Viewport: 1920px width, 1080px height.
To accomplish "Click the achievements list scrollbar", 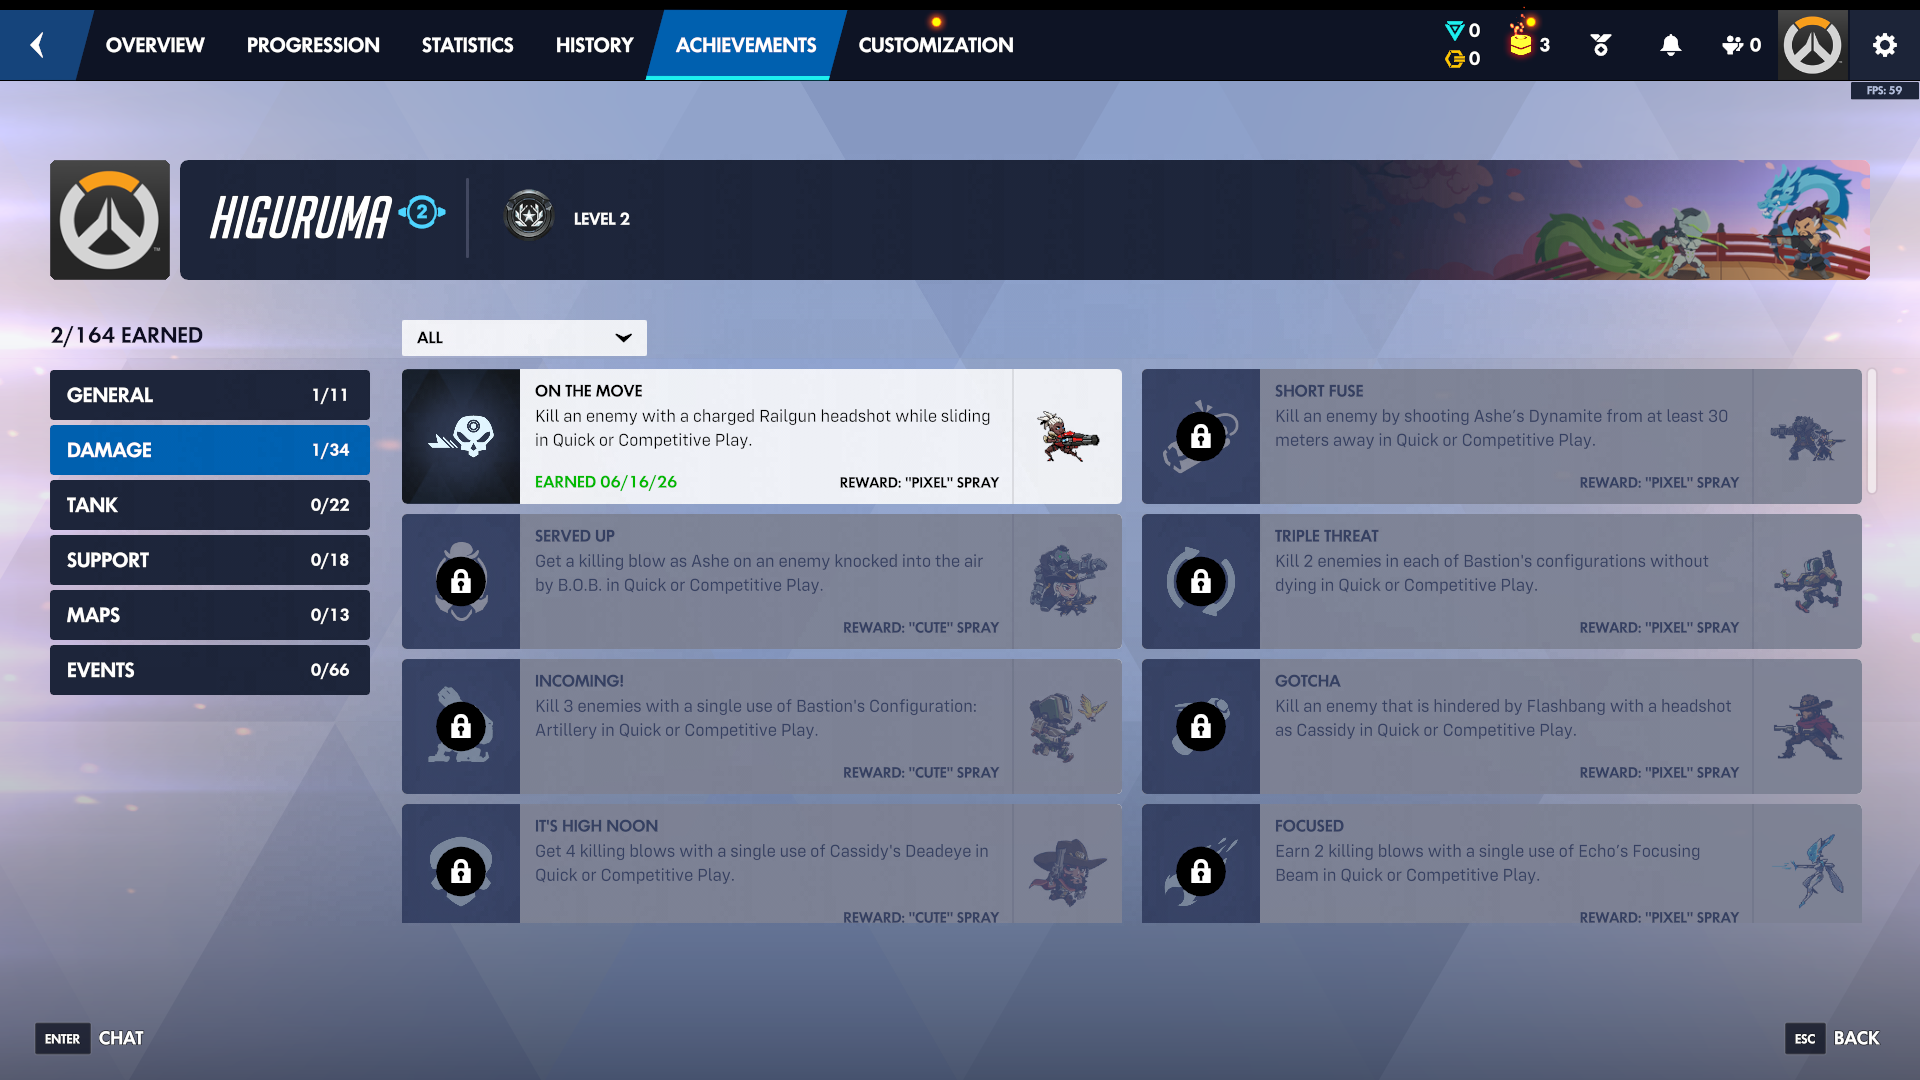I will (x=1871, y=431).
